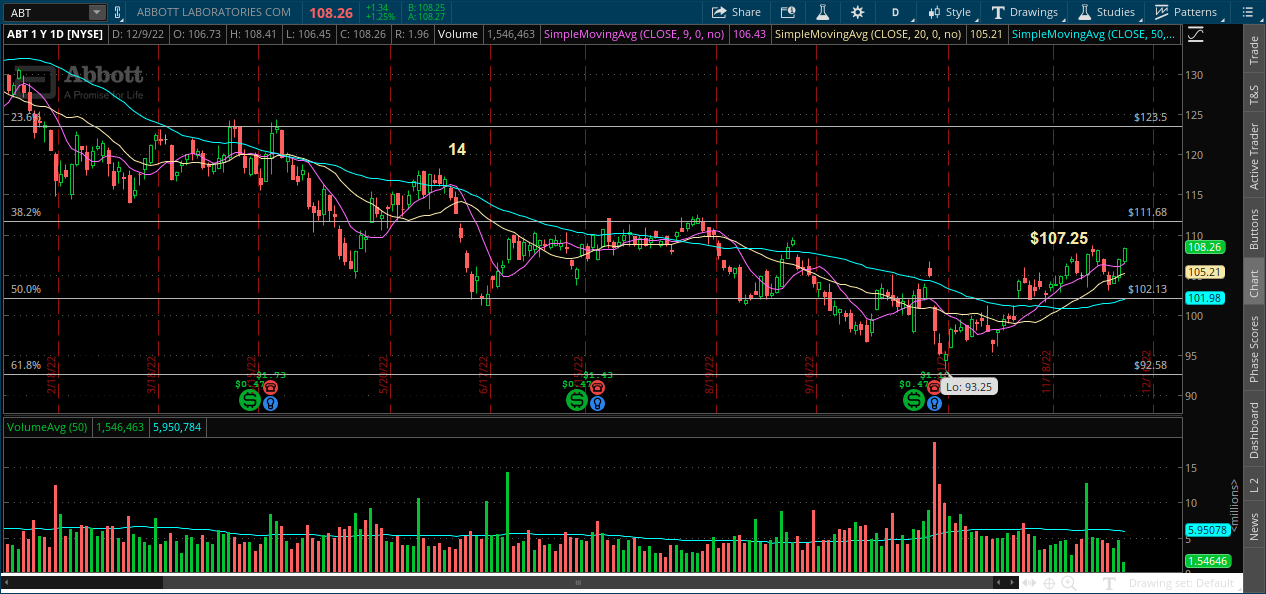
Task: Open the D aggregation period dropdown
Action: pos(896,12)
